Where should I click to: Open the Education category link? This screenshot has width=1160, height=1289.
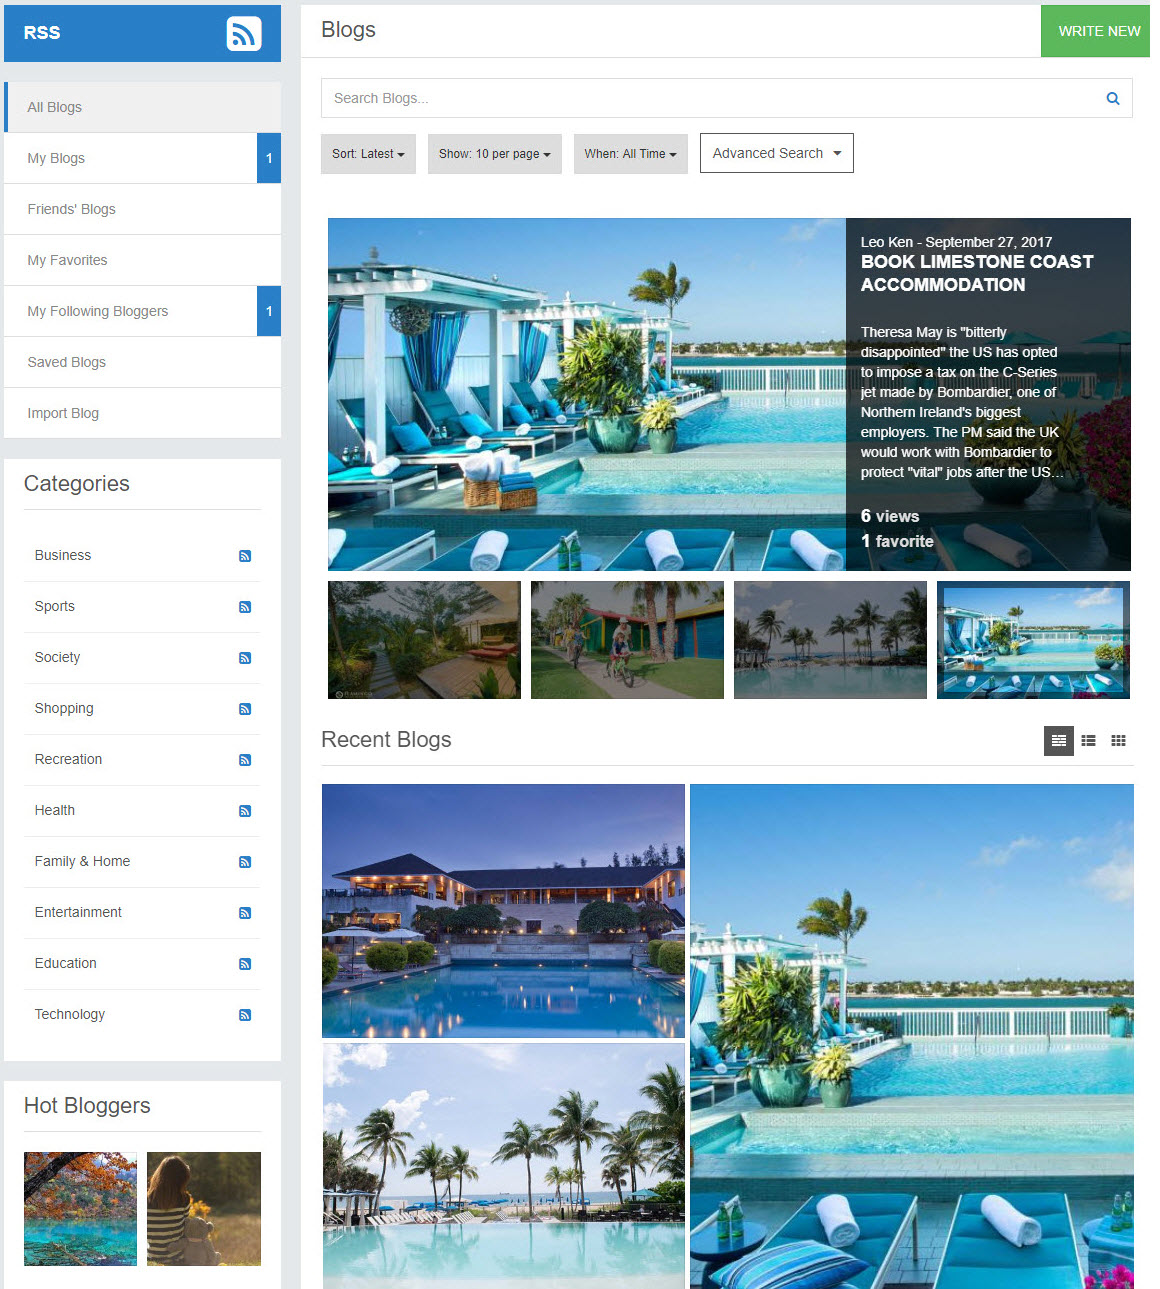[x=66, y=963]
